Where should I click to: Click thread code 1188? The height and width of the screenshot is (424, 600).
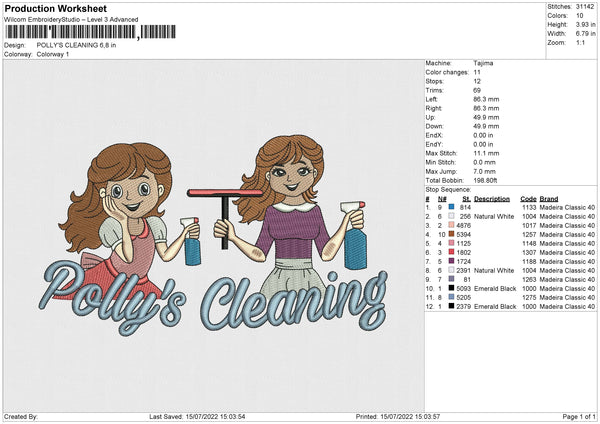(529, 261)
